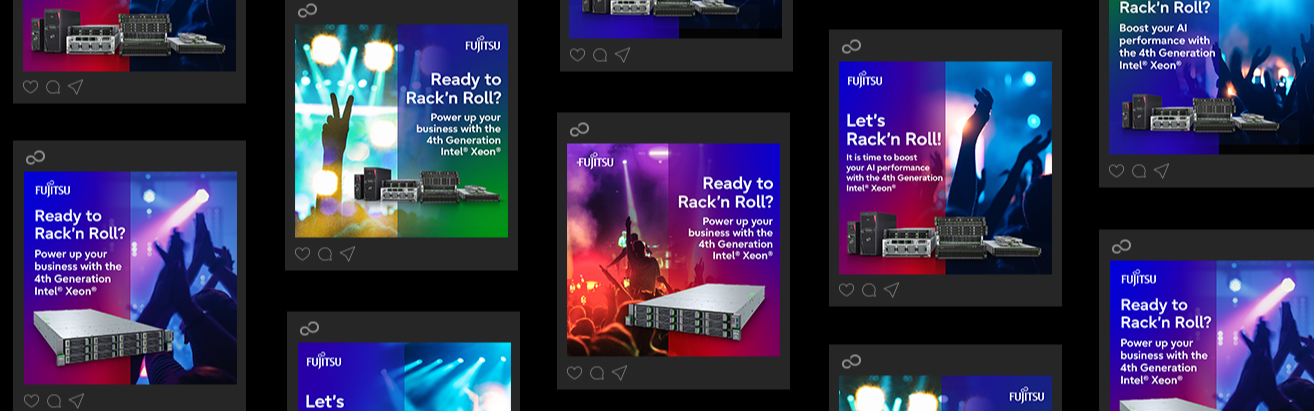This screenshot has height=411, width=1314.
Task: Click Fujitsu logo in purple concert guitarist ad
Action: pos(593,162)
